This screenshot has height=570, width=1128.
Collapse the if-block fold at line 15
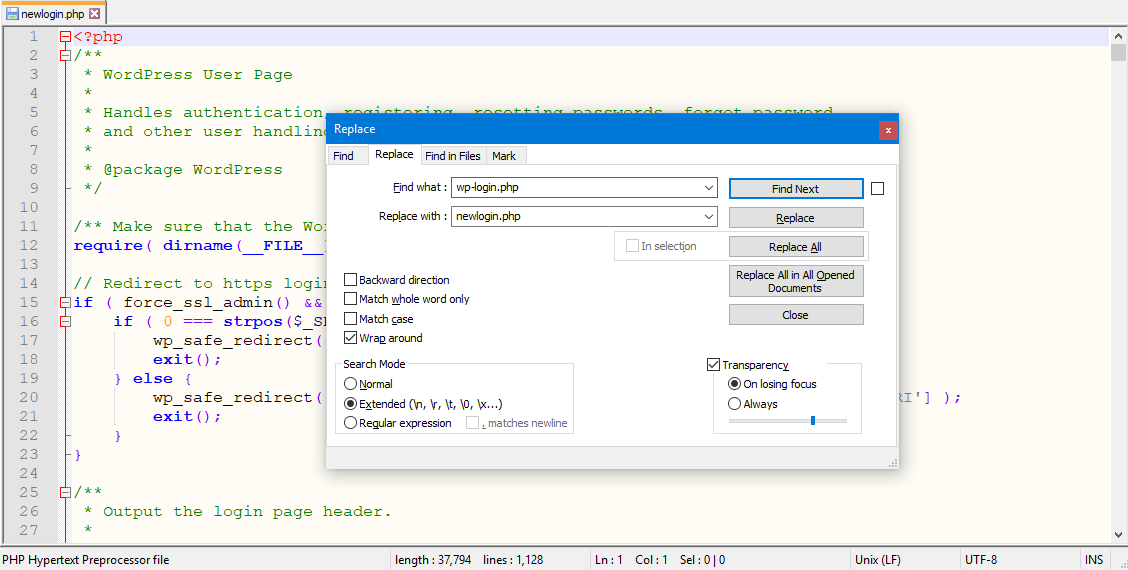[x=65, y=302]
